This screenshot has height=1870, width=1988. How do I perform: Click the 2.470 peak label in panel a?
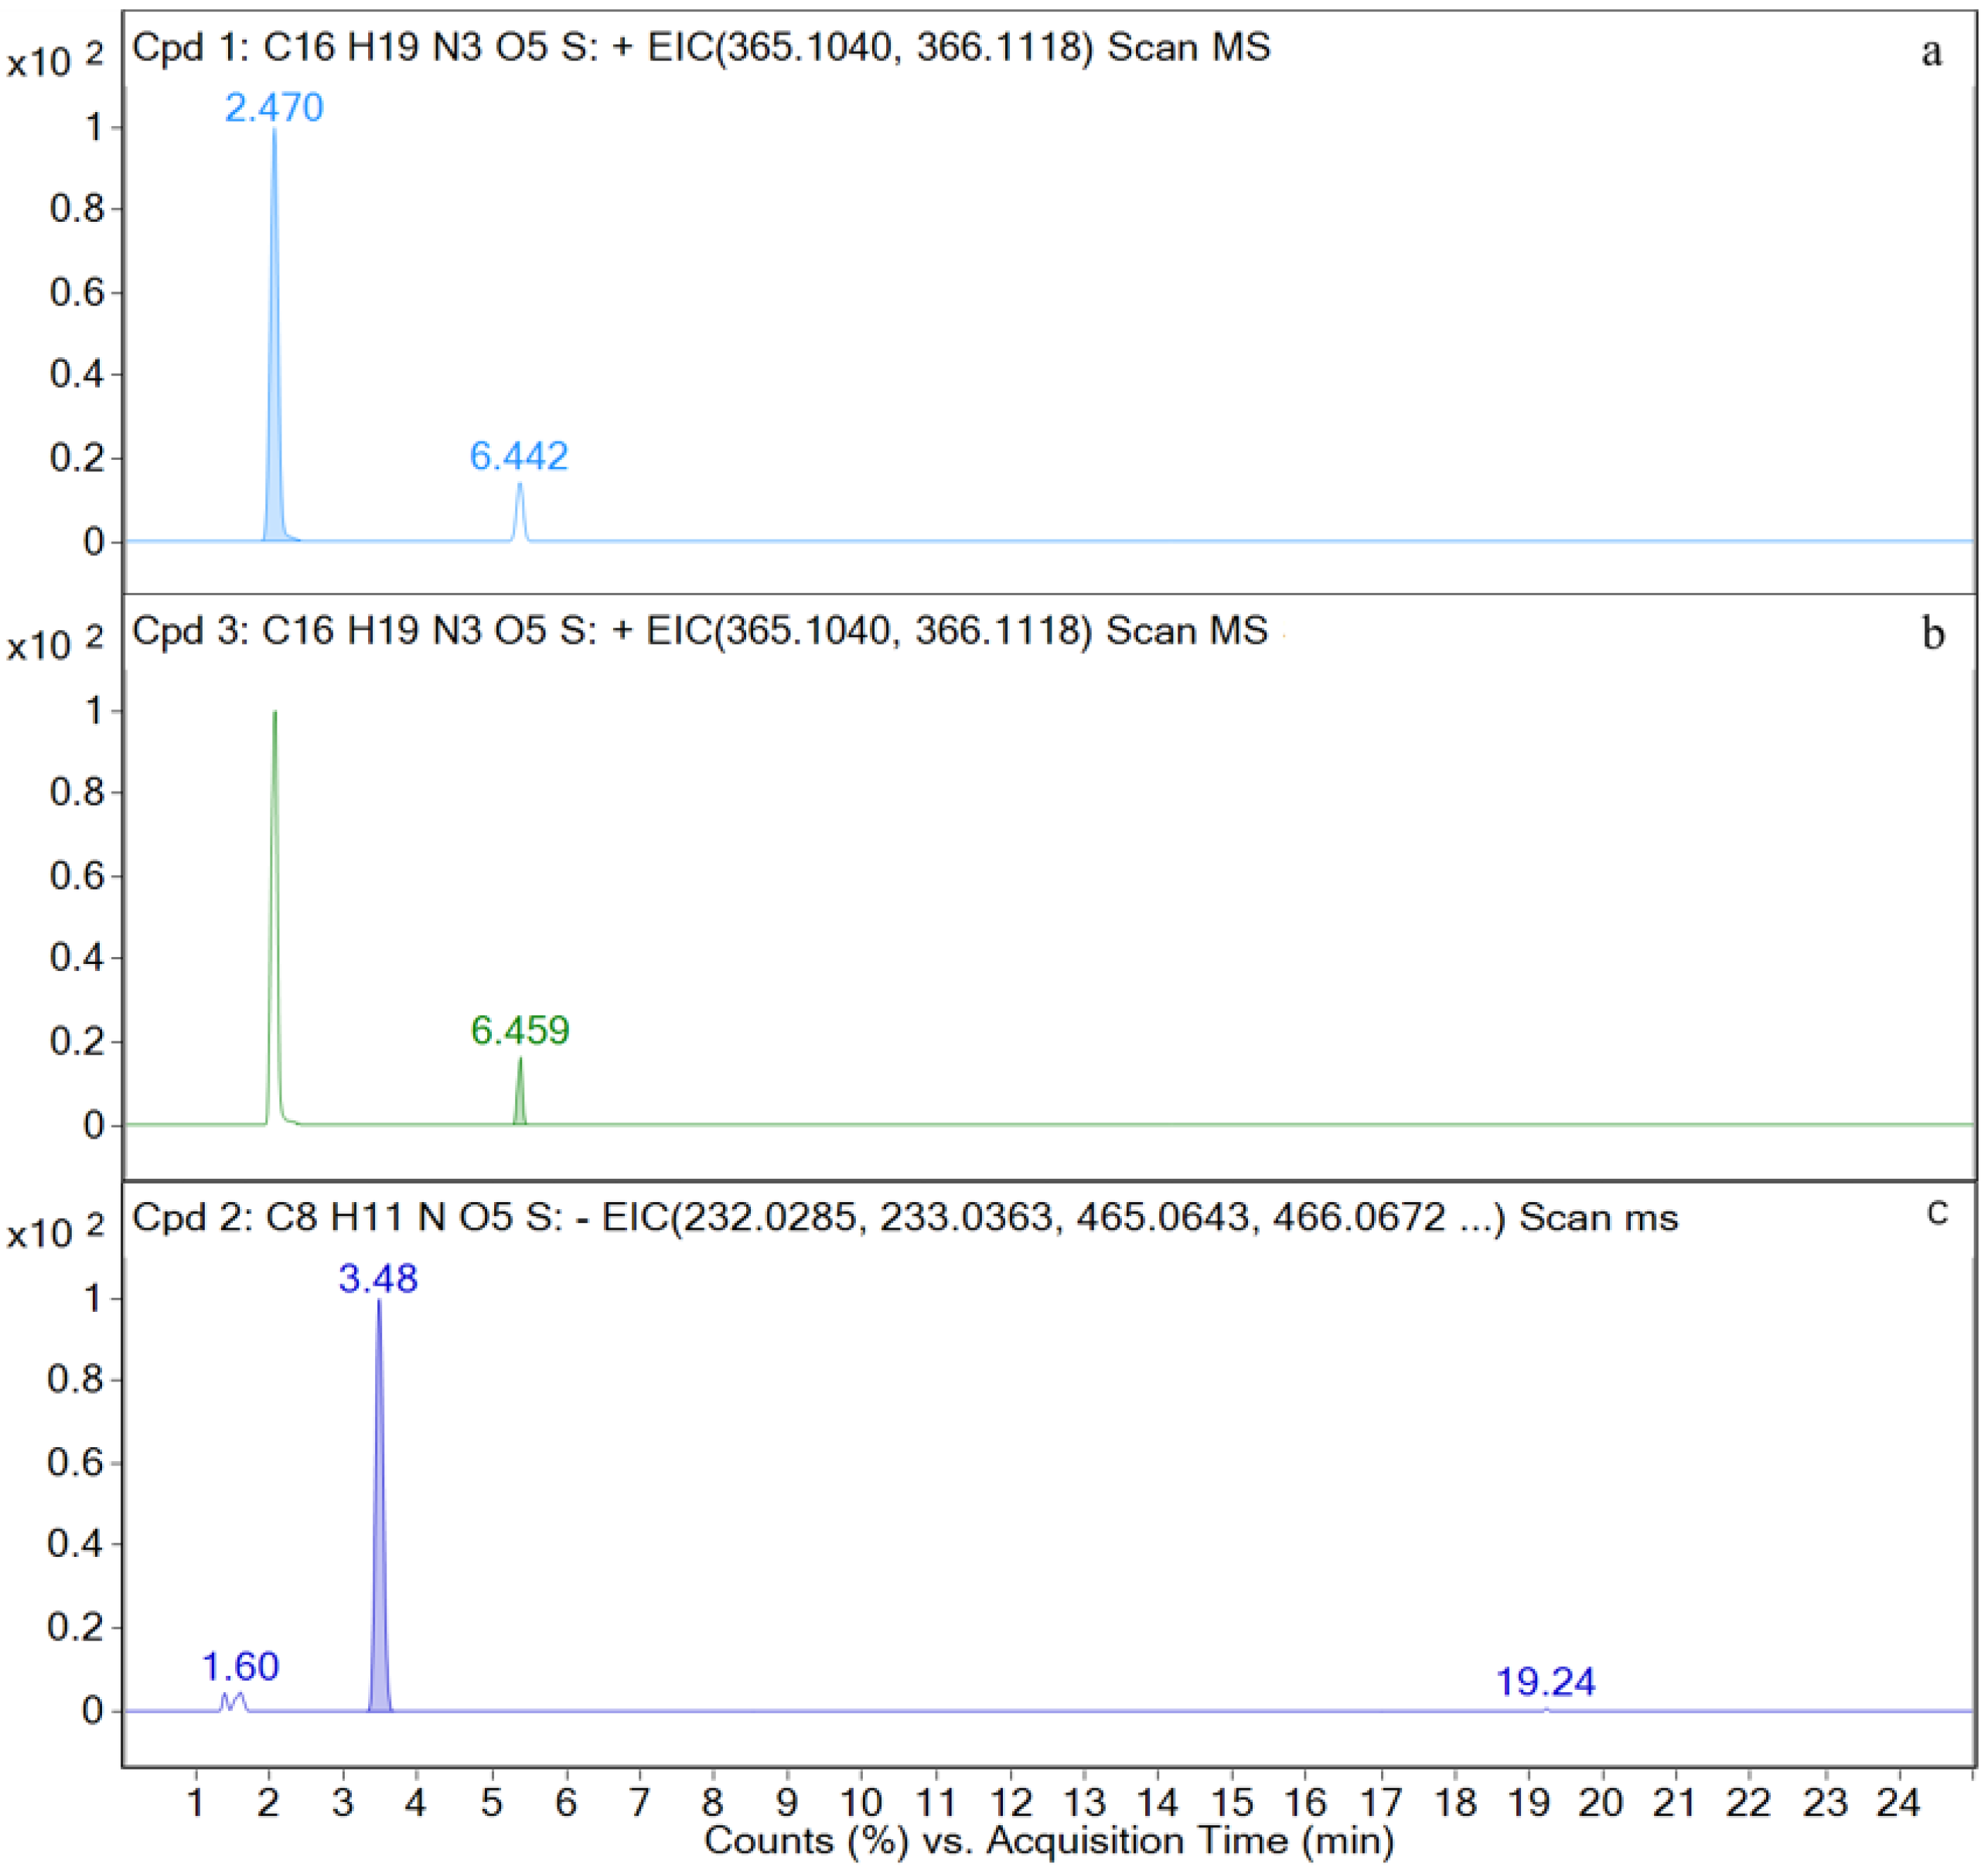[274, 108]
